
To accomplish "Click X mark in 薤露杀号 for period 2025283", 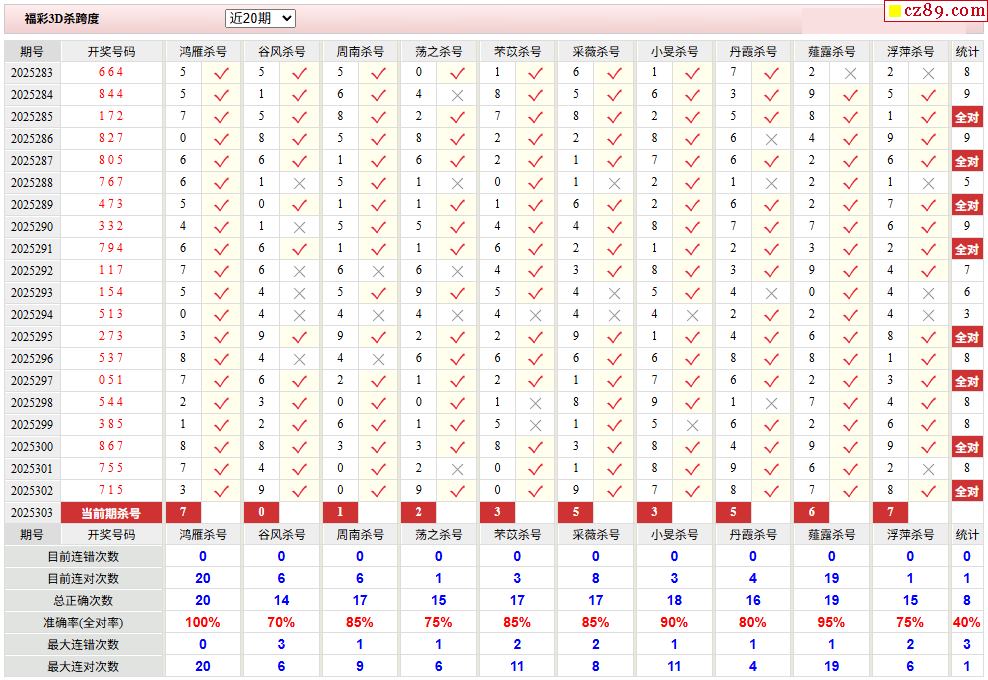I will 850,73.
